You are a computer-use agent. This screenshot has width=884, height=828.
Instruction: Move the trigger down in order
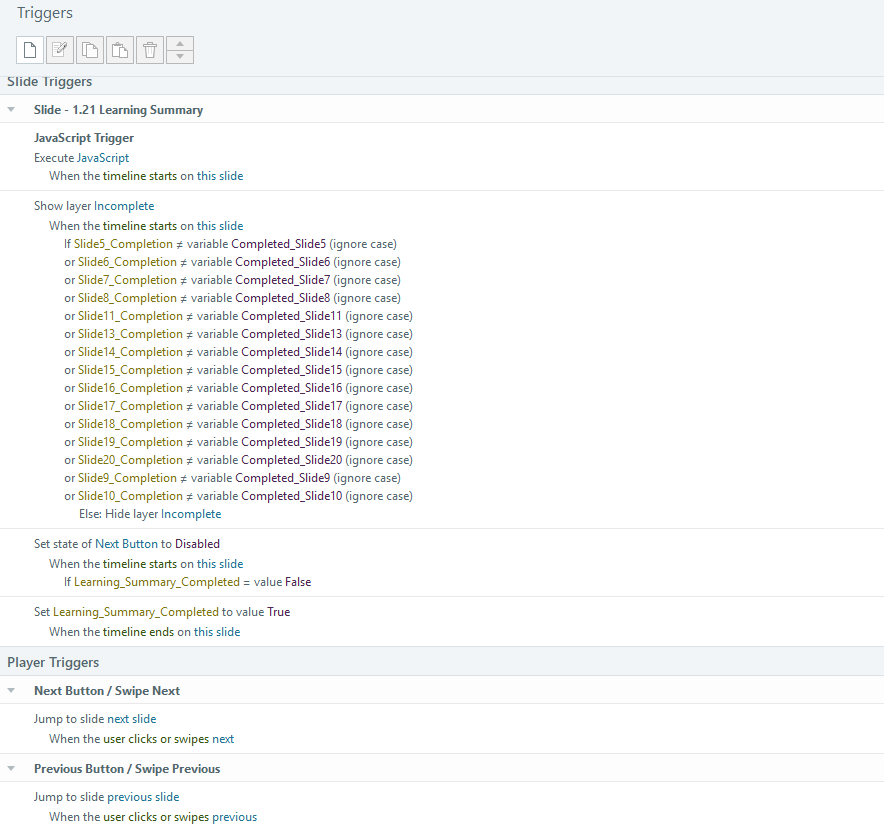coord(180,55)
